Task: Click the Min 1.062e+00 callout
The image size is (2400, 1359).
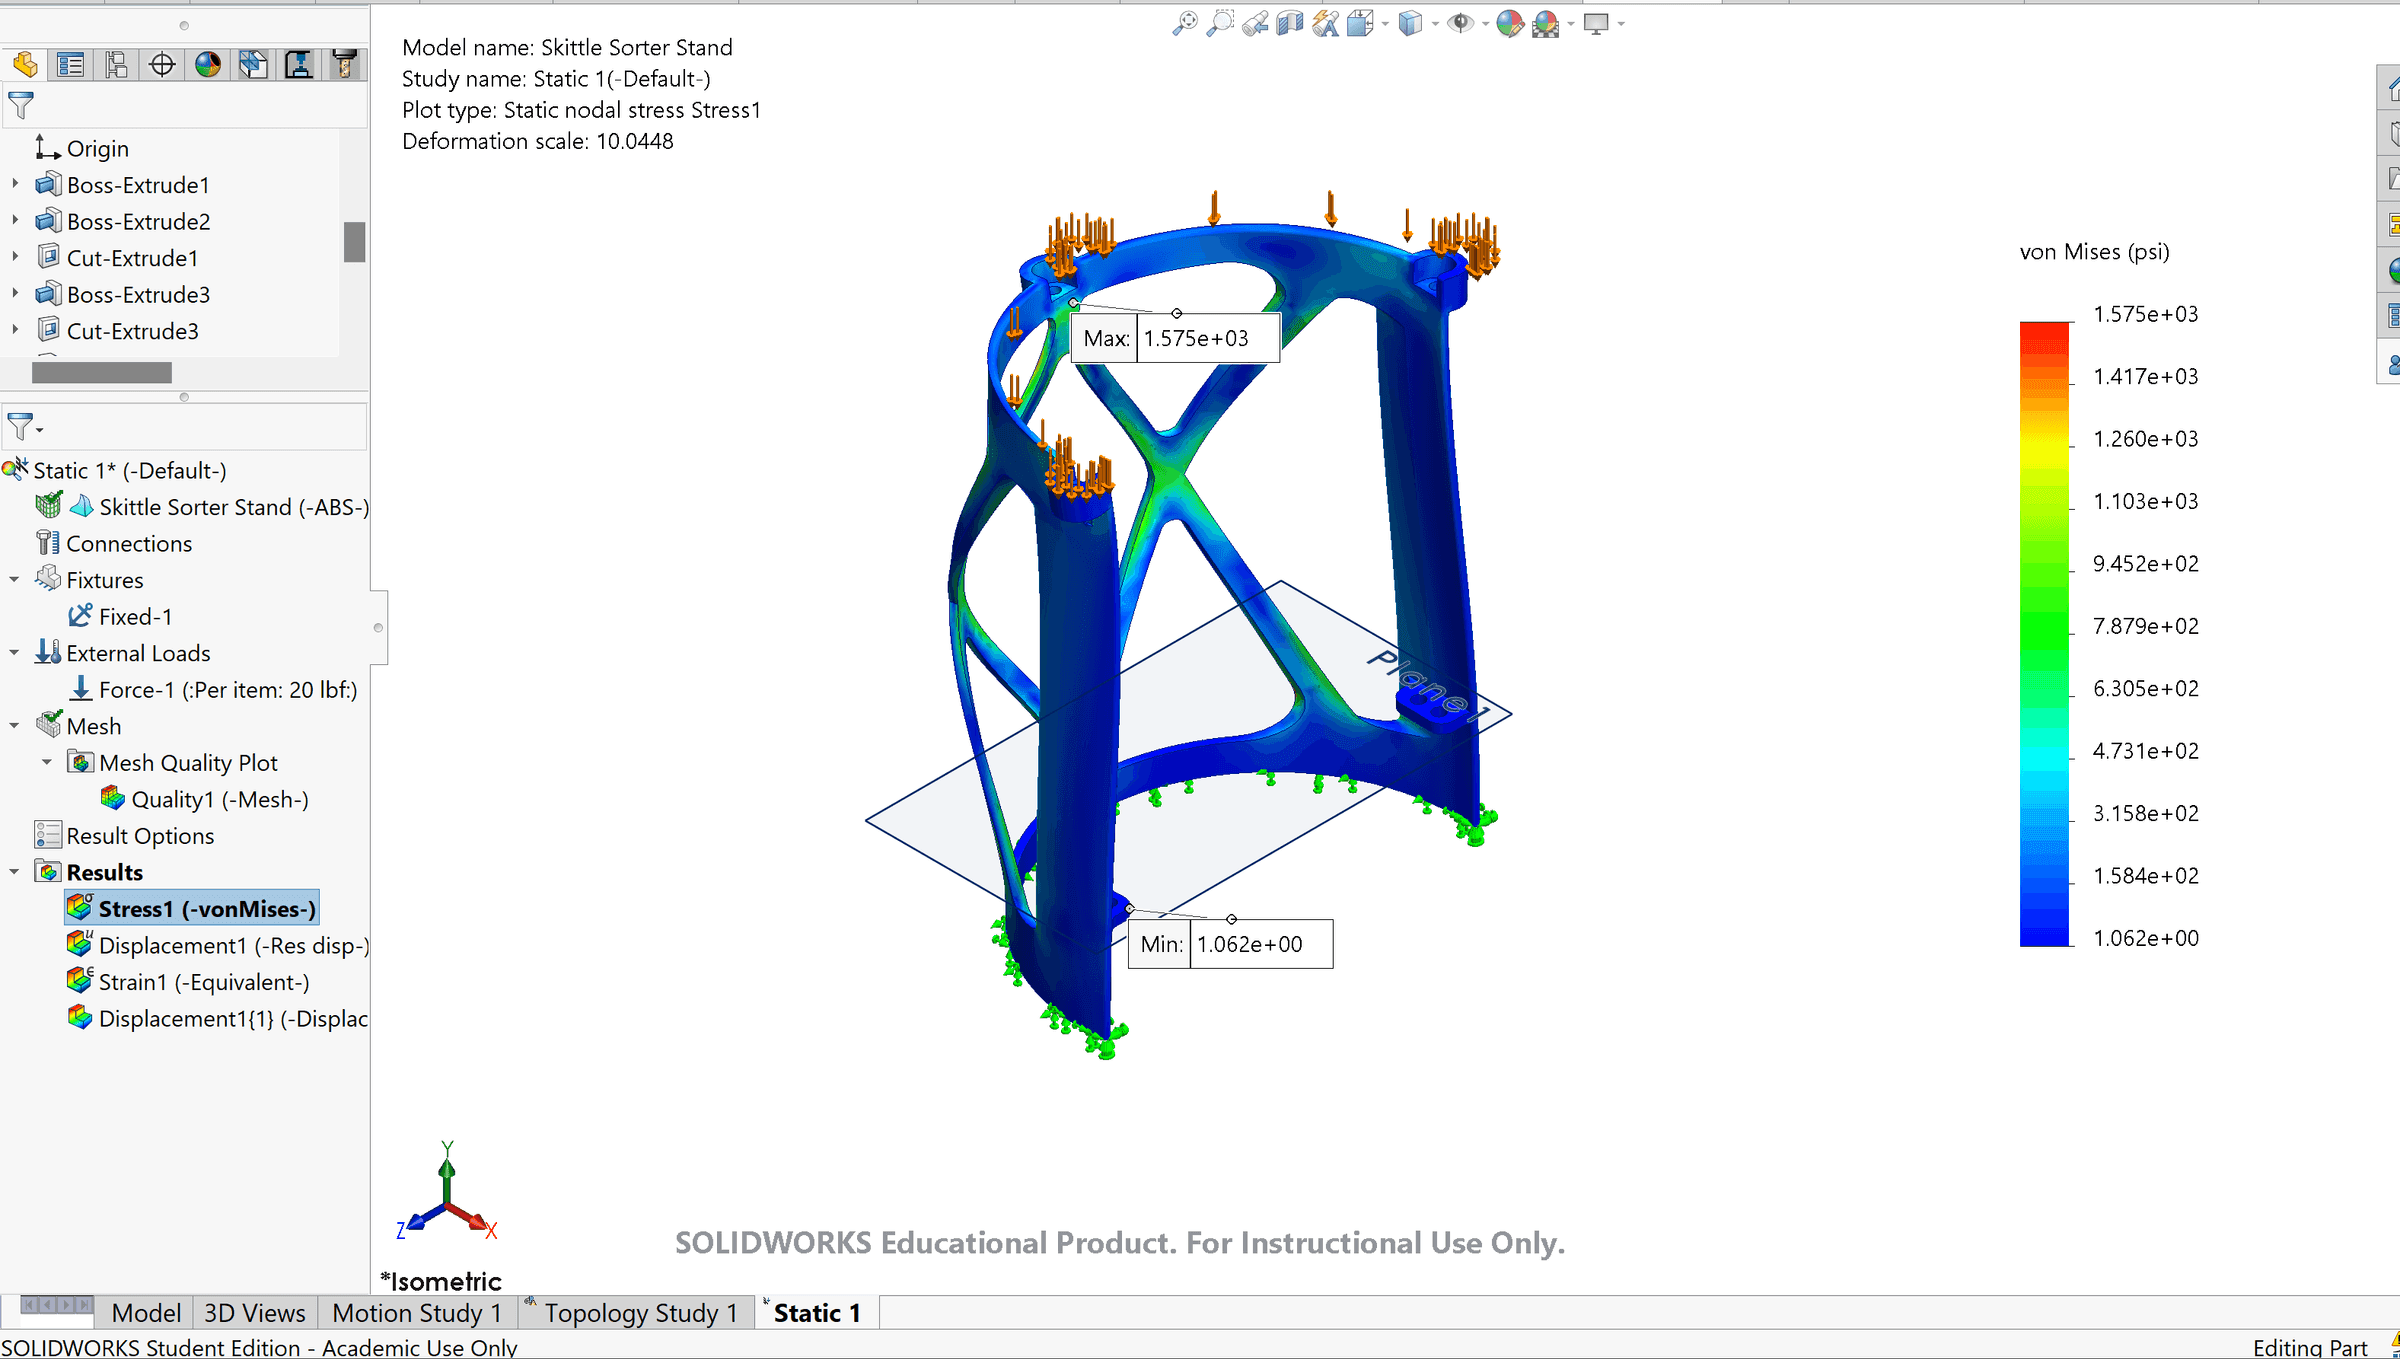Action: 1230,944
